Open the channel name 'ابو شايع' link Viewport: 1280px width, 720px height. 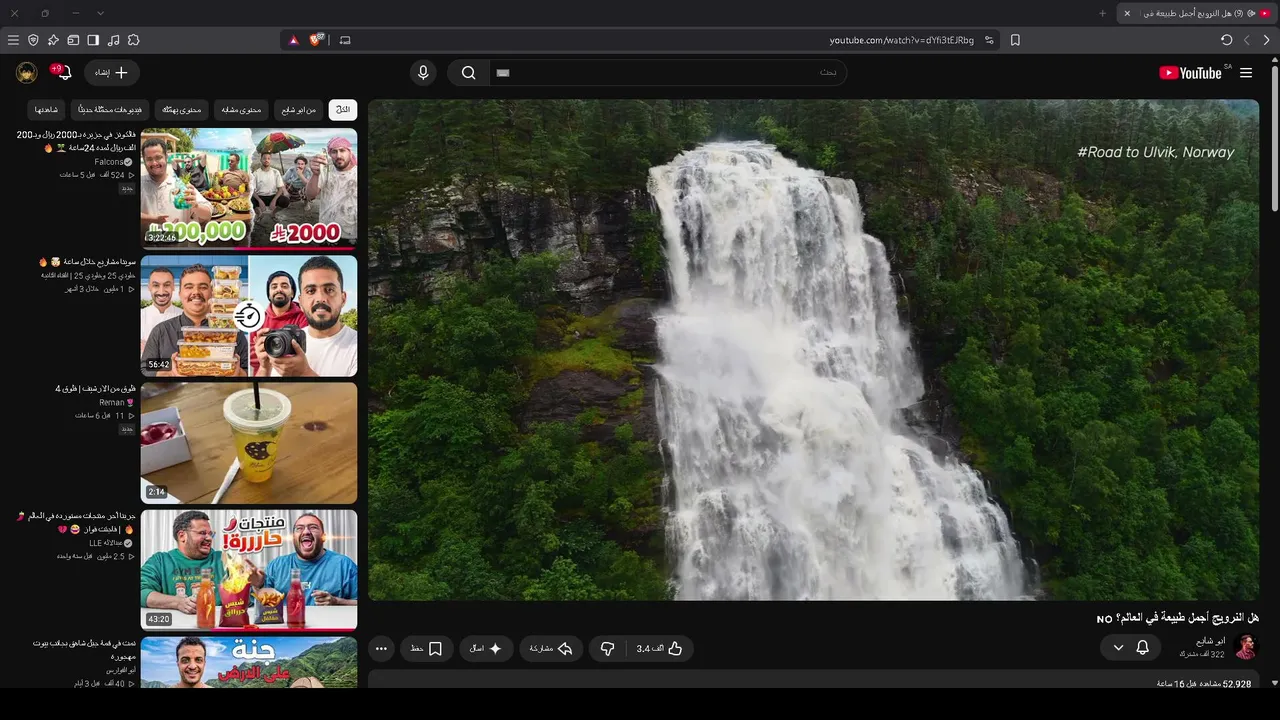coord(1211,641)
